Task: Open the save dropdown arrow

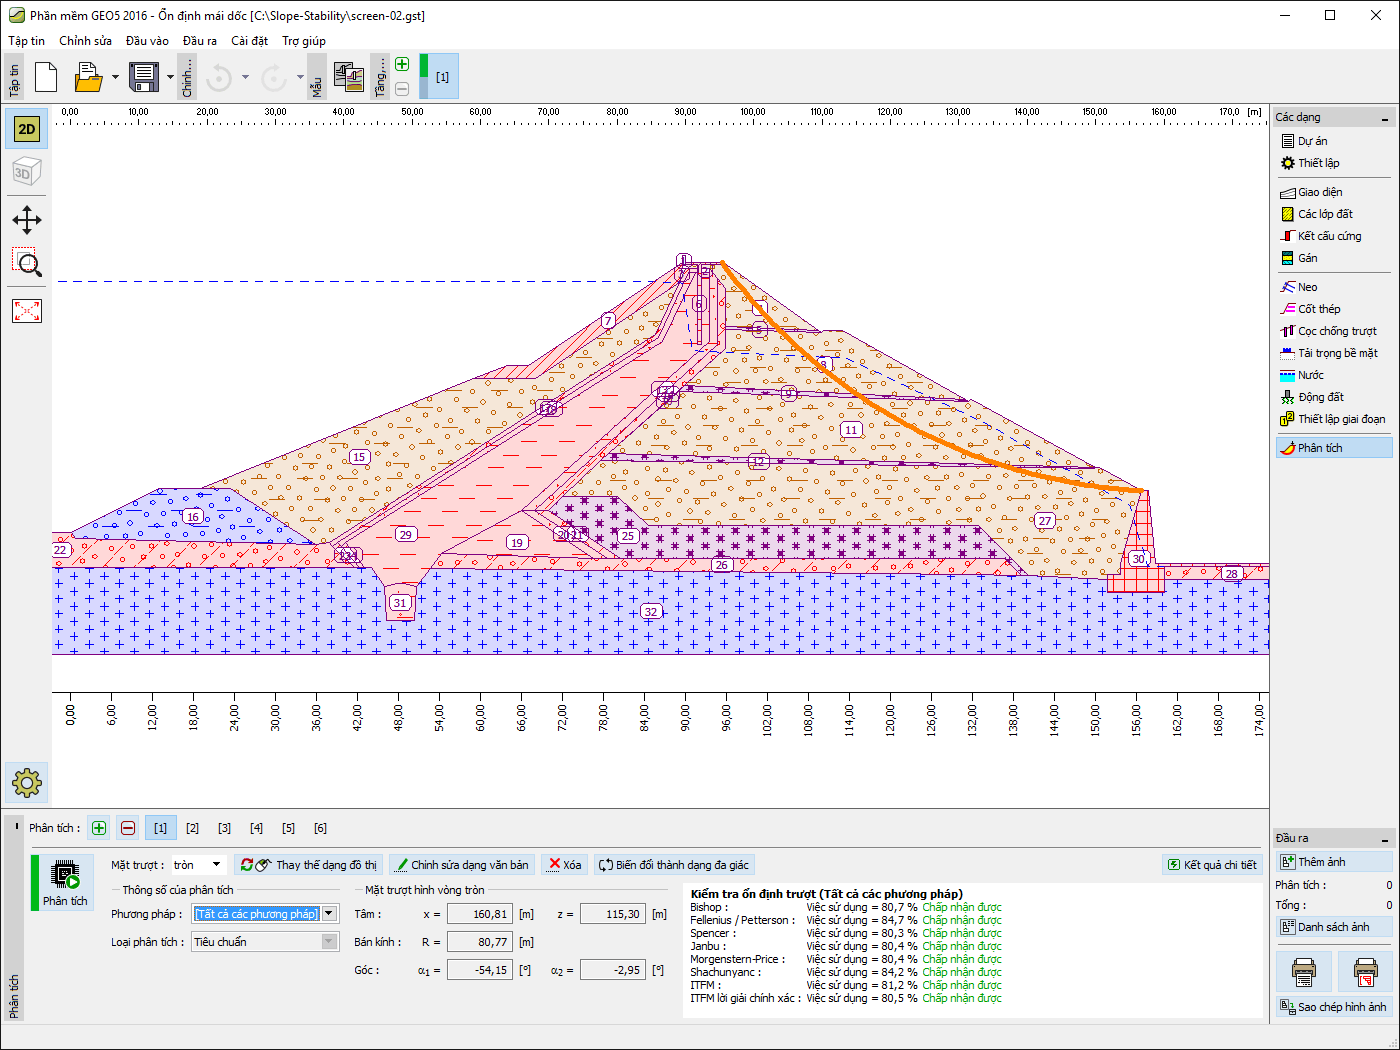Action: click(171, 77)
